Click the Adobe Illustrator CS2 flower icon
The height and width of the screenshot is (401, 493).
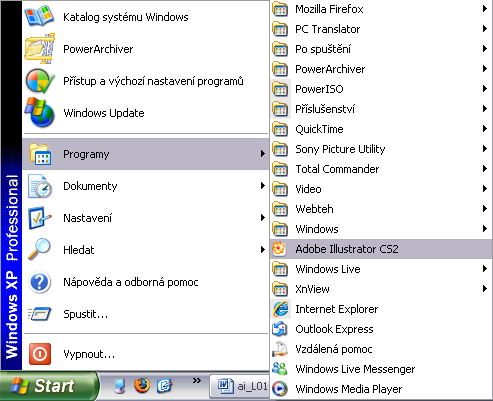(279, 249)
